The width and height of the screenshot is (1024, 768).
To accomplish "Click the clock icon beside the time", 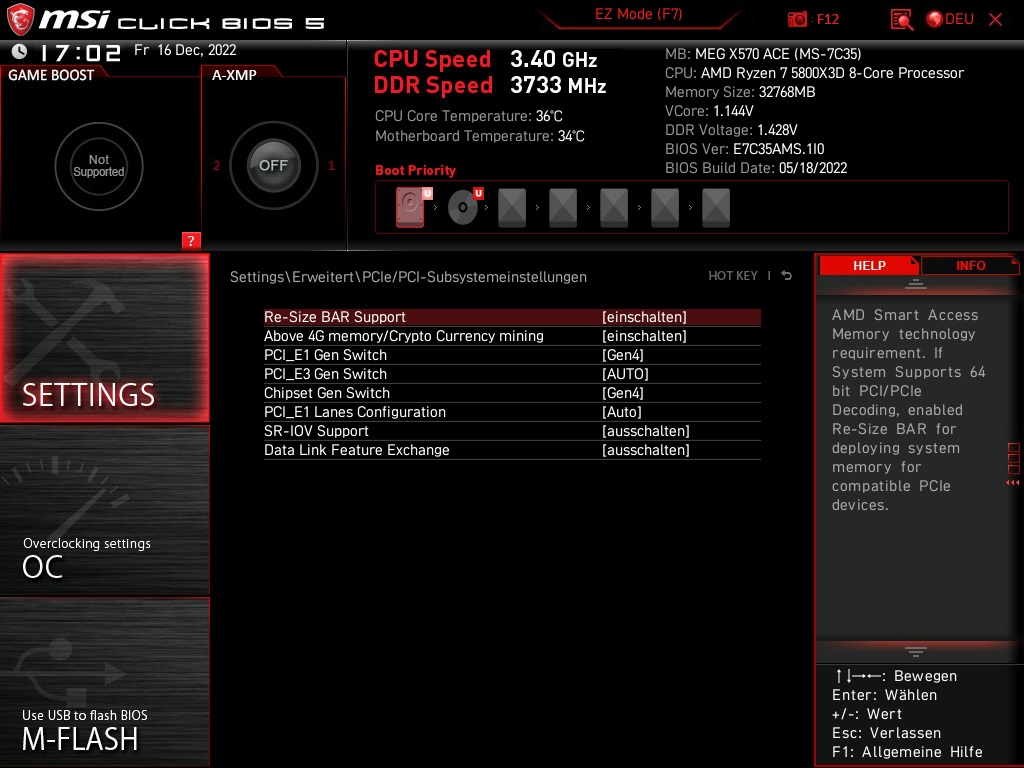I will click(x=20, y=51).
